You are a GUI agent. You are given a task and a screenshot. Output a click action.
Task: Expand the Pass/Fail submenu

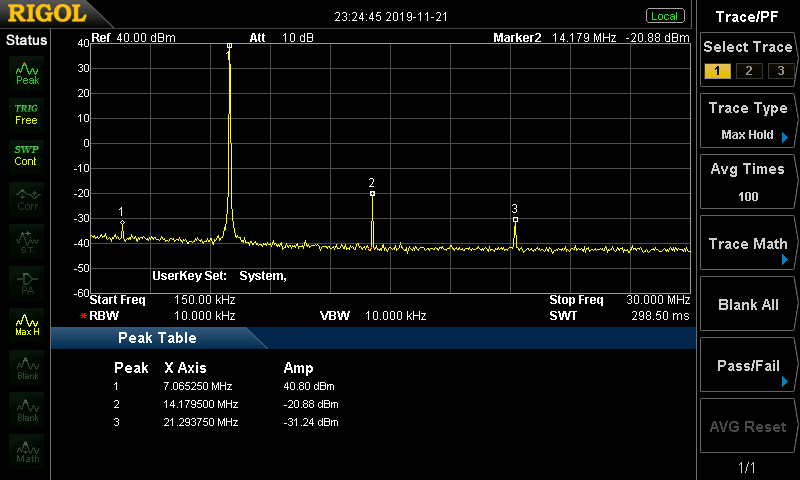[x=748, y=366]
